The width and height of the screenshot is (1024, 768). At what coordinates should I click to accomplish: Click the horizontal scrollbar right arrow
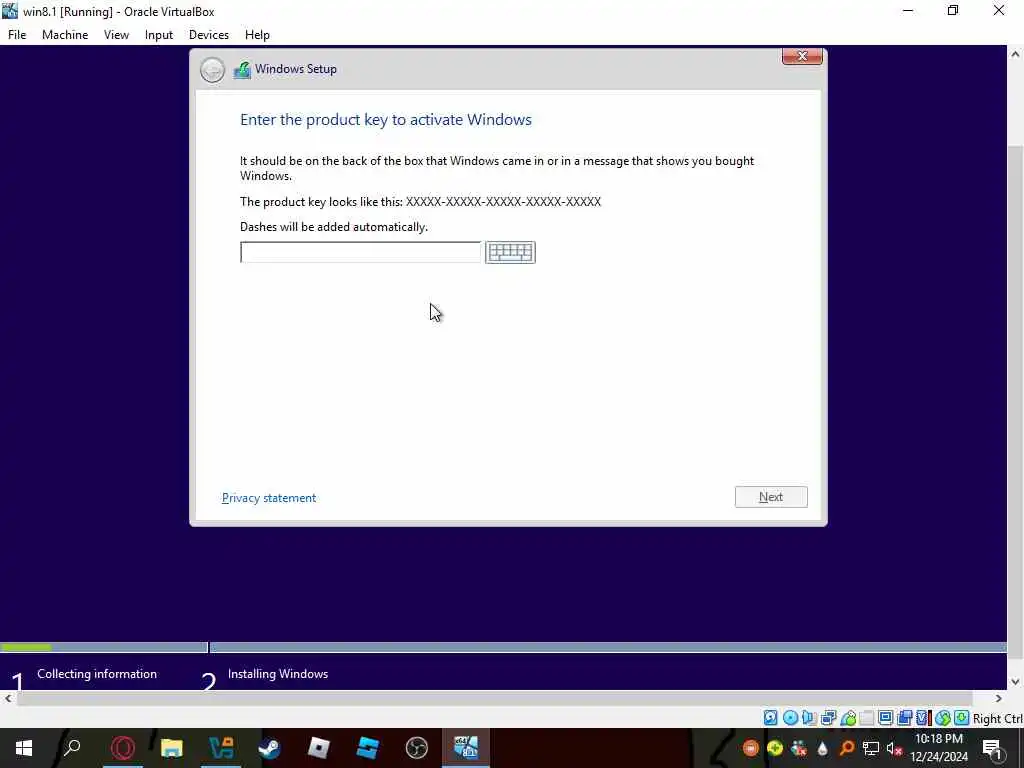[999, 698]
